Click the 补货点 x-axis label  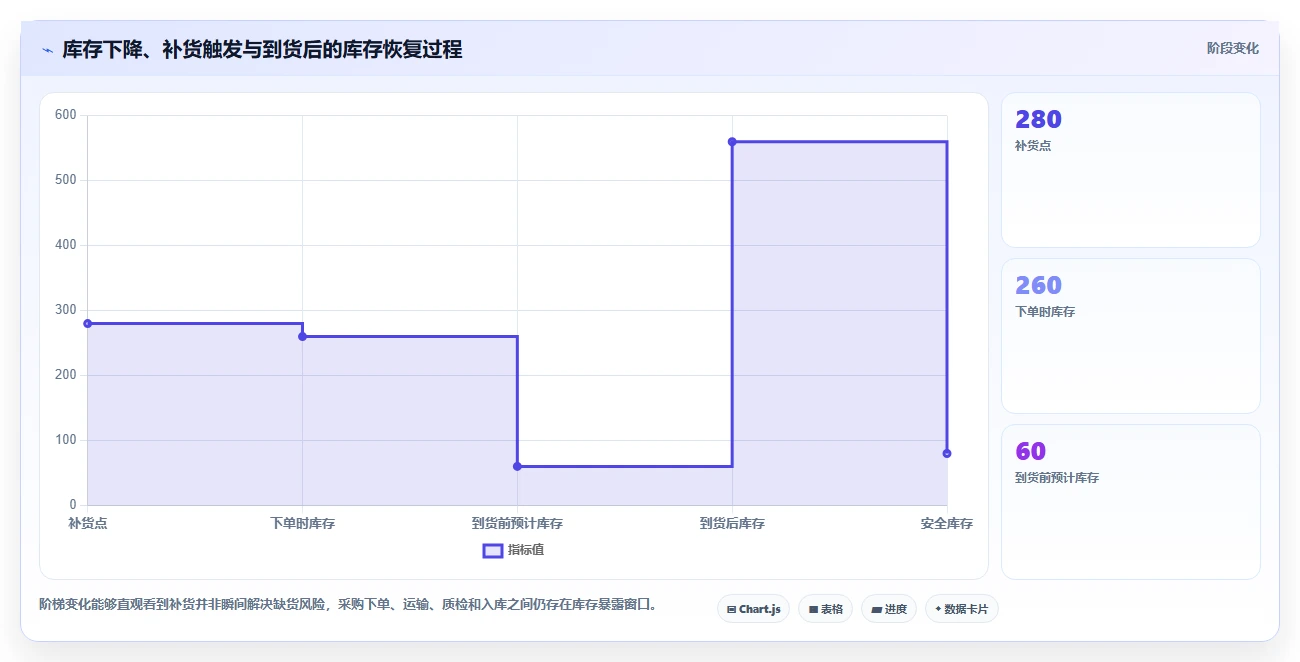88,523
